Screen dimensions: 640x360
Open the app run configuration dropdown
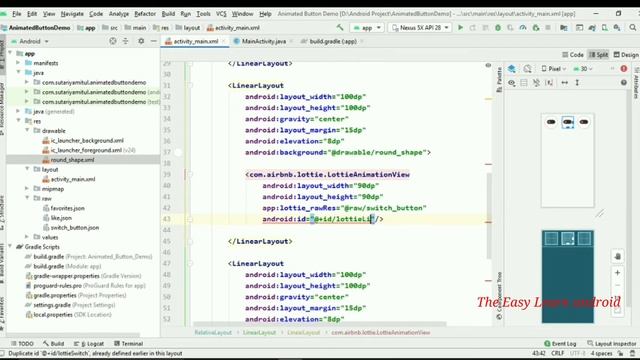(x=367, y=28)
